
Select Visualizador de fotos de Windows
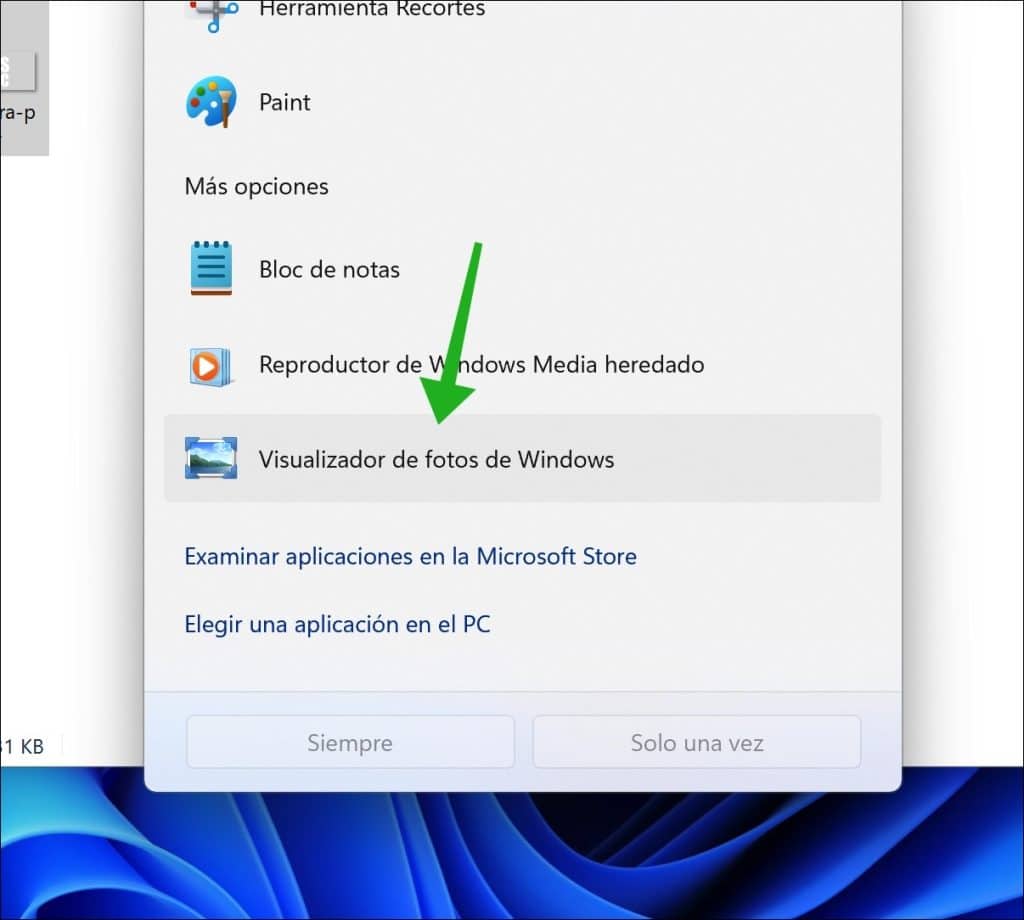pos(522,458)
